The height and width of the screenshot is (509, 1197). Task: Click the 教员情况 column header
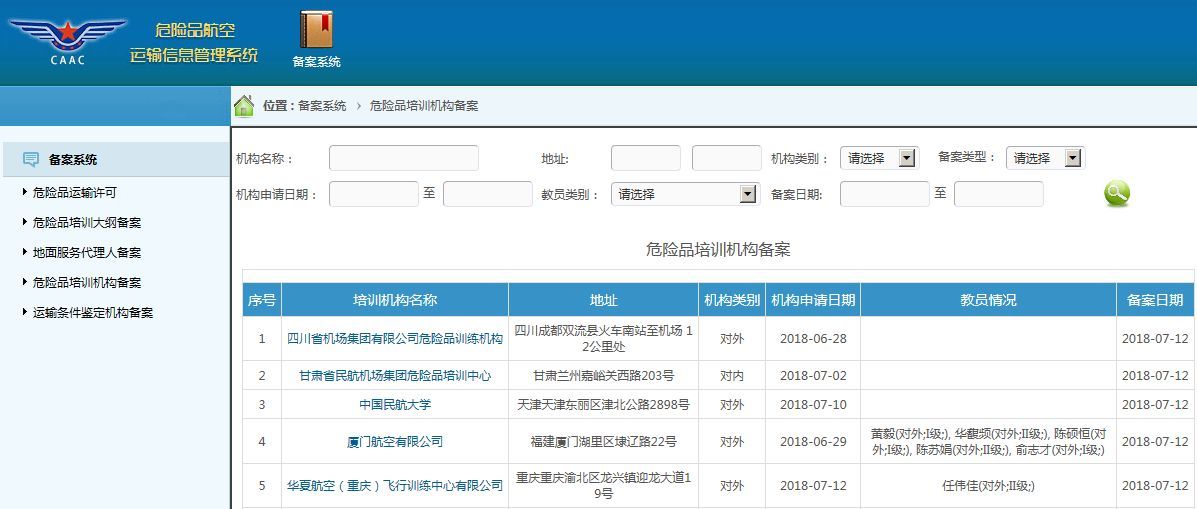(989, 300)
